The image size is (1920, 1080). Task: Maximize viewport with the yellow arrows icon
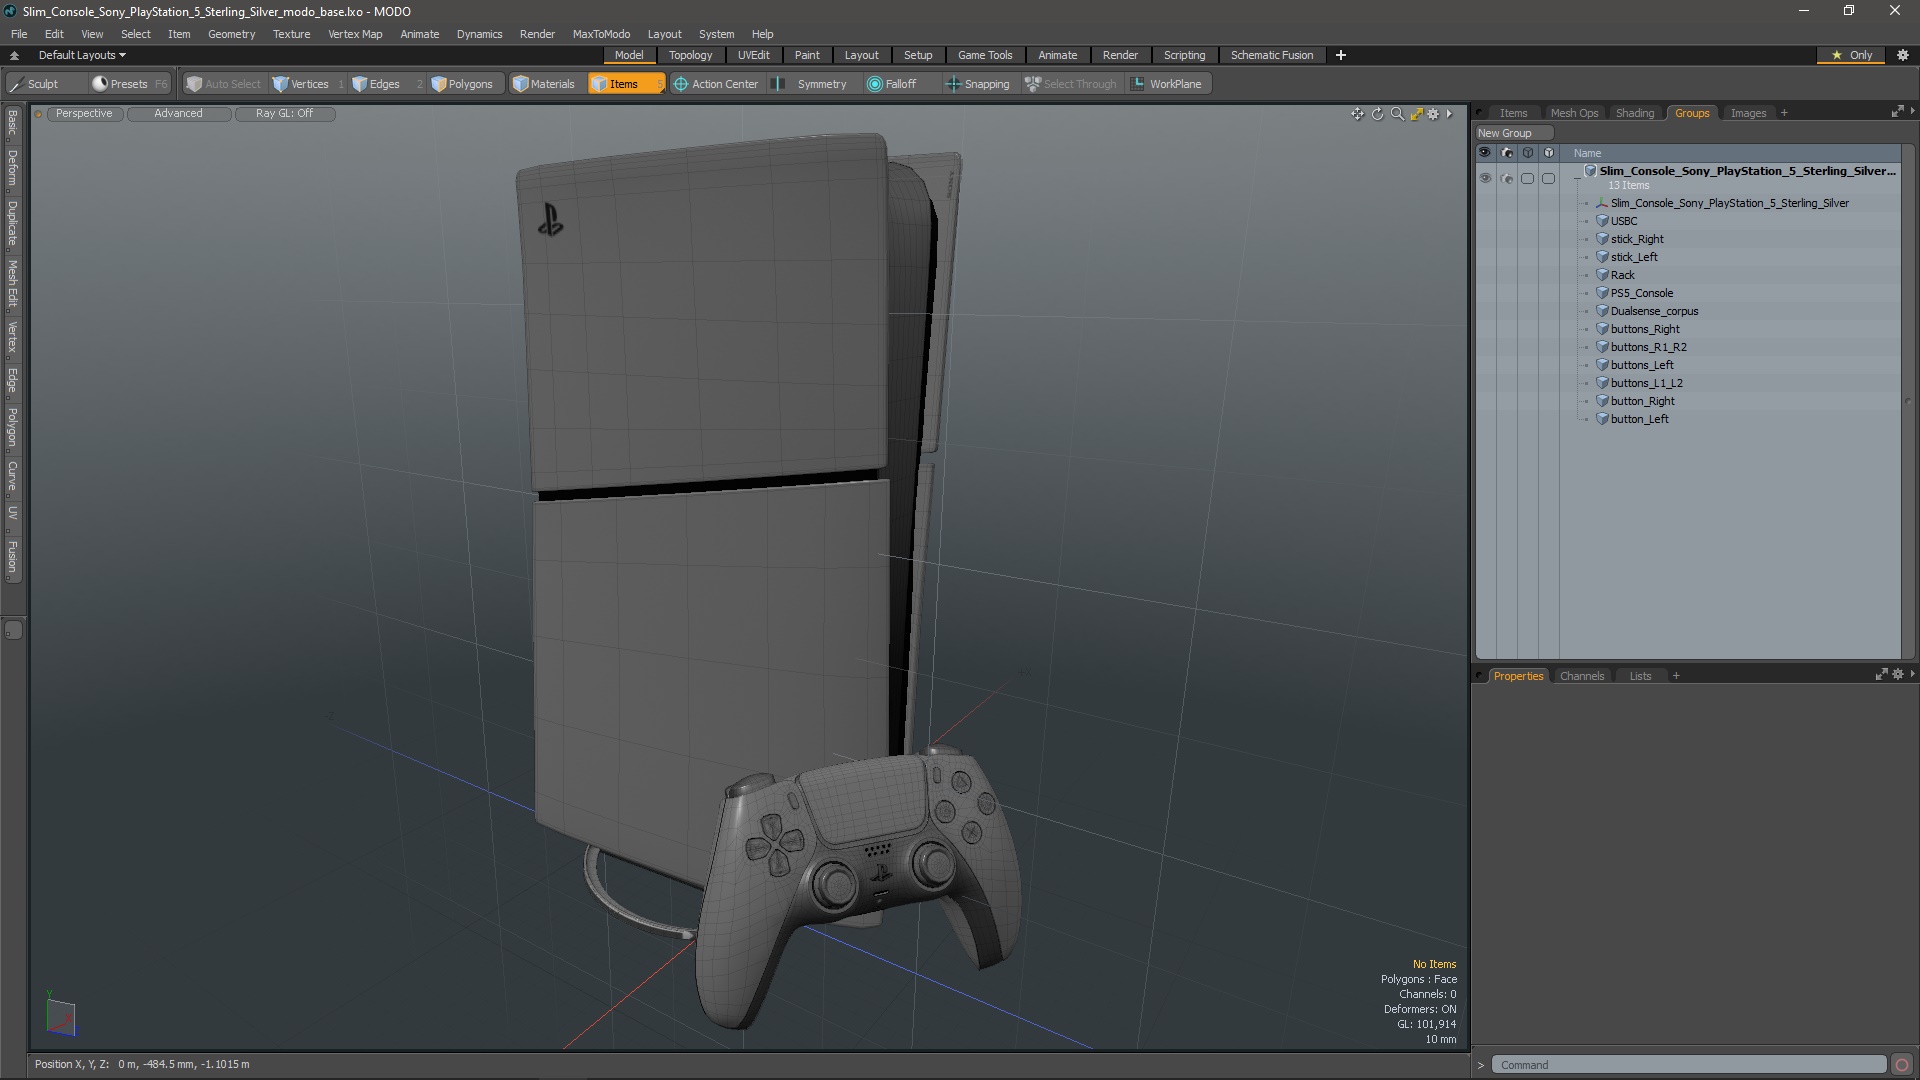tap(1416, 114)
